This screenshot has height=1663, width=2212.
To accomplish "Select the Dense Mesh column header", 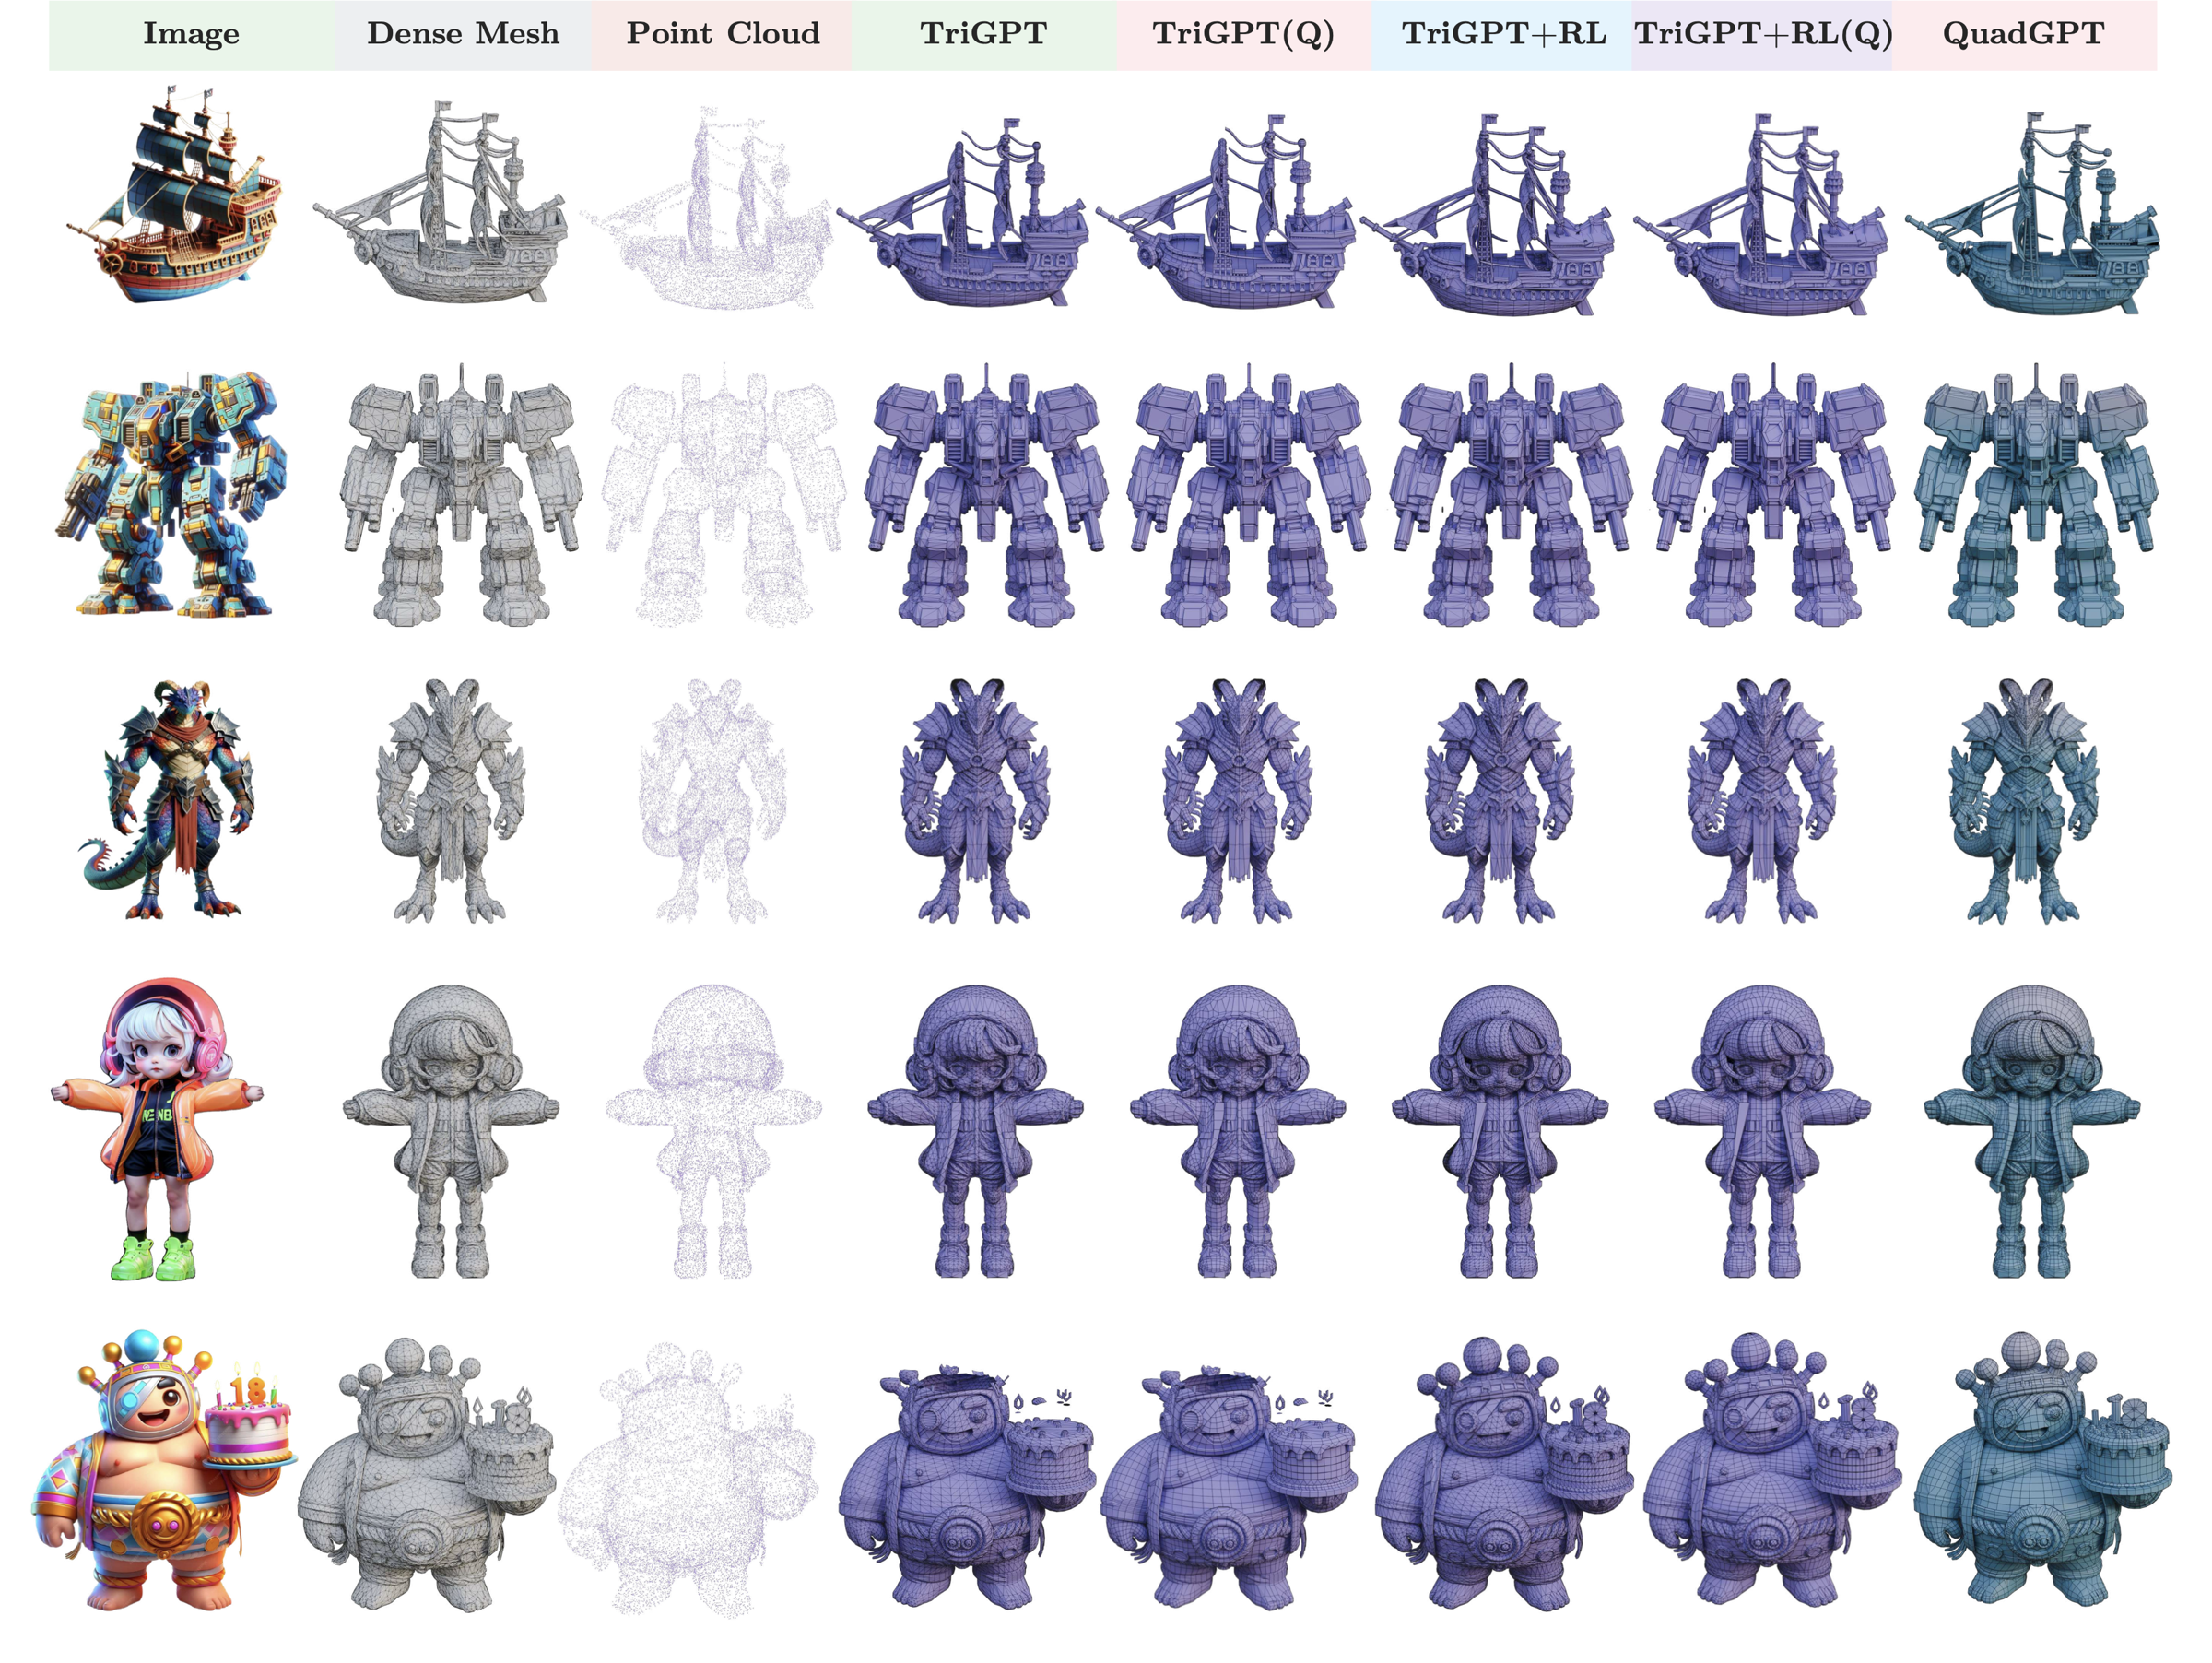I will click(x=462, y=34).
